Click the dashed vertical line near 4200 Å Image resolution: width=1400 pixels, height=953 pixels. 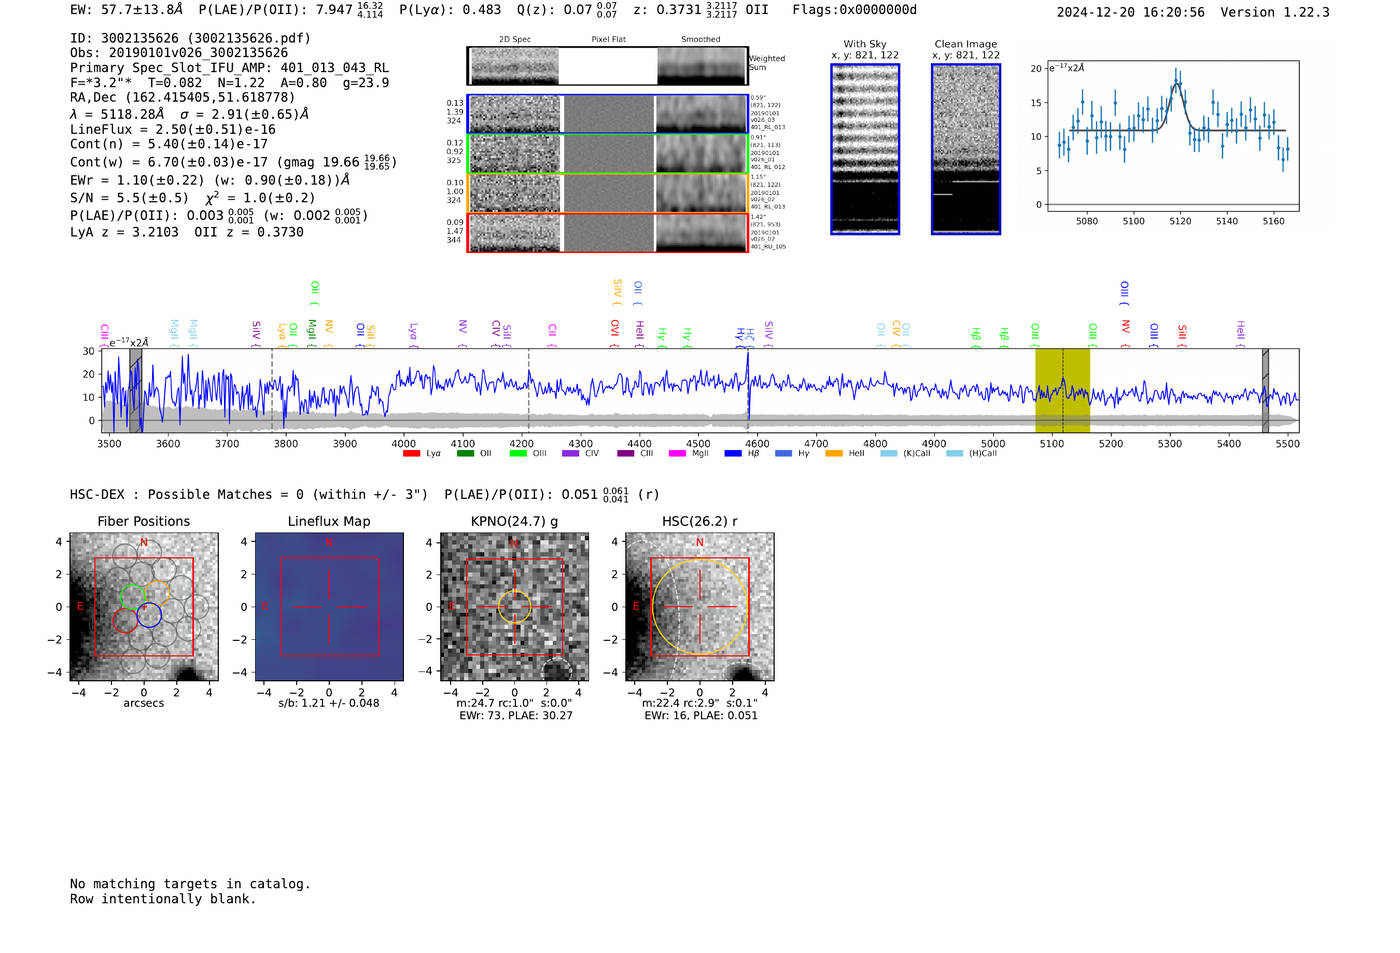pos(528,390)
